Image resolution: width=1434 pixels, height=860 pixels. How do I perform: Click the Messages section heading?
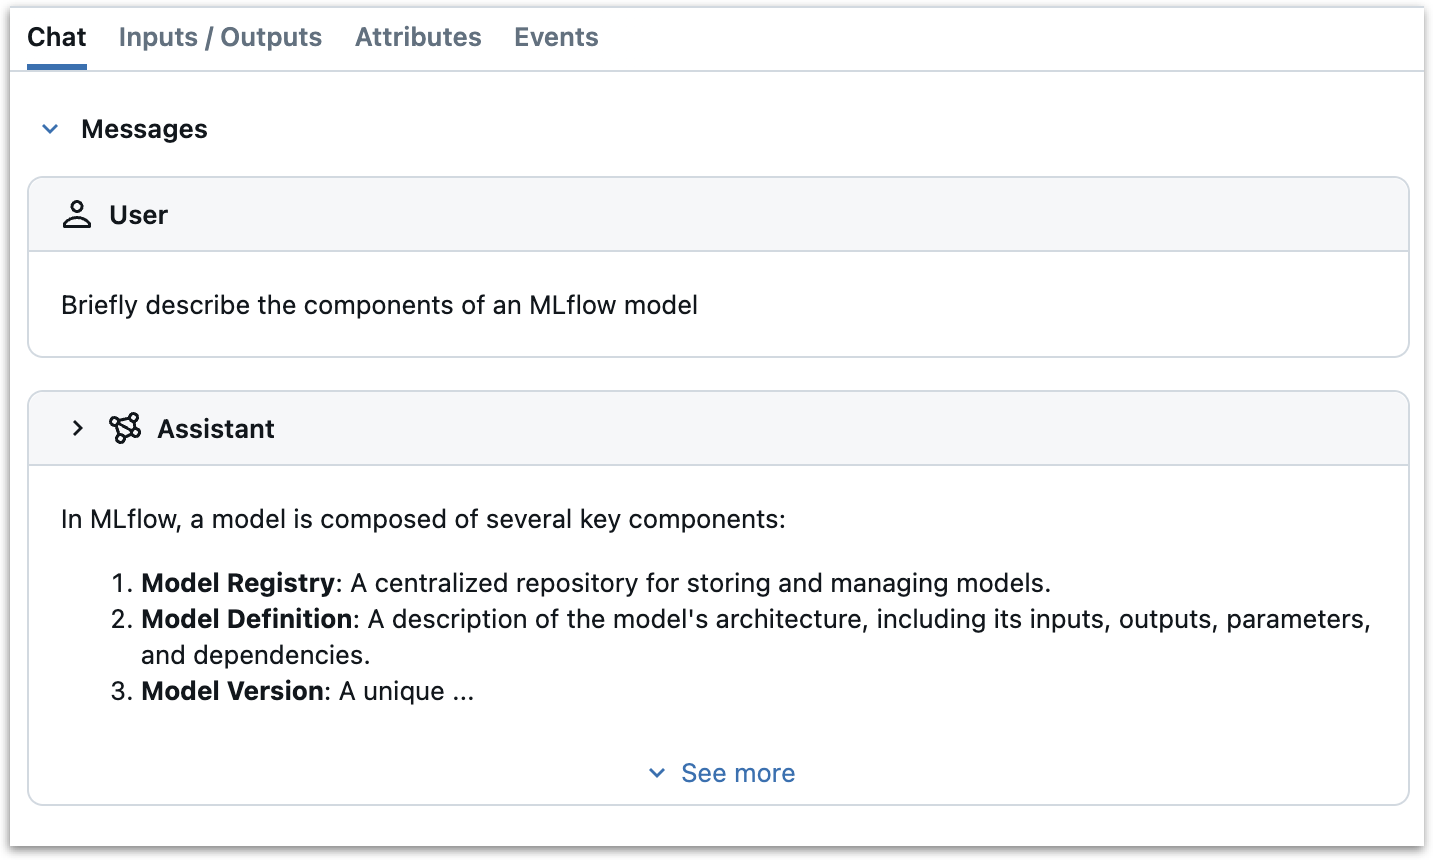[144, 129]
